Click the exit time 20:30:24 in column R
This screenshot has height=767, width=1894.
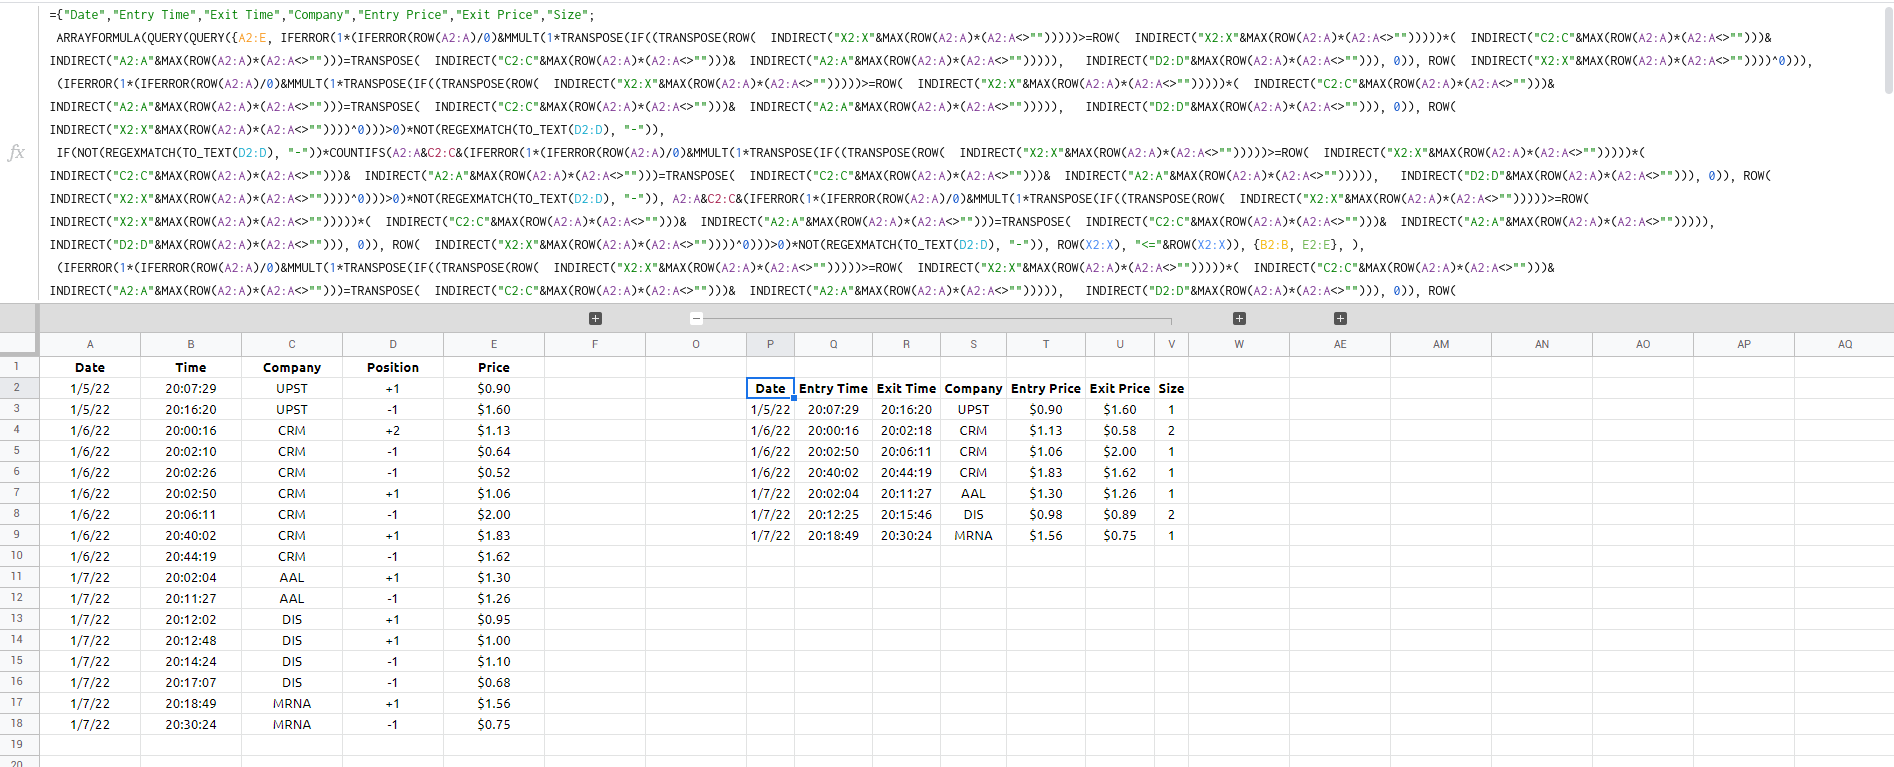[906, 535]
